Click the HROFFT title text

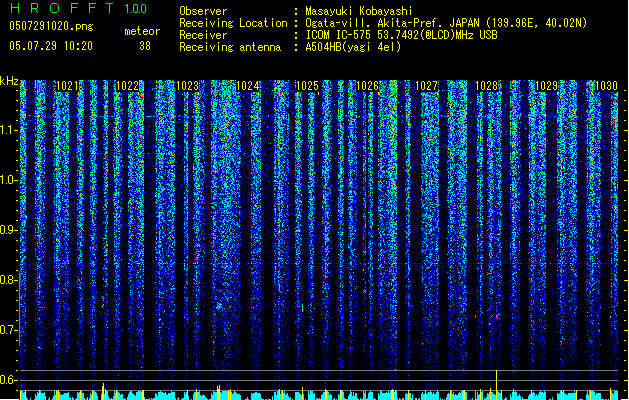(62, 8)
